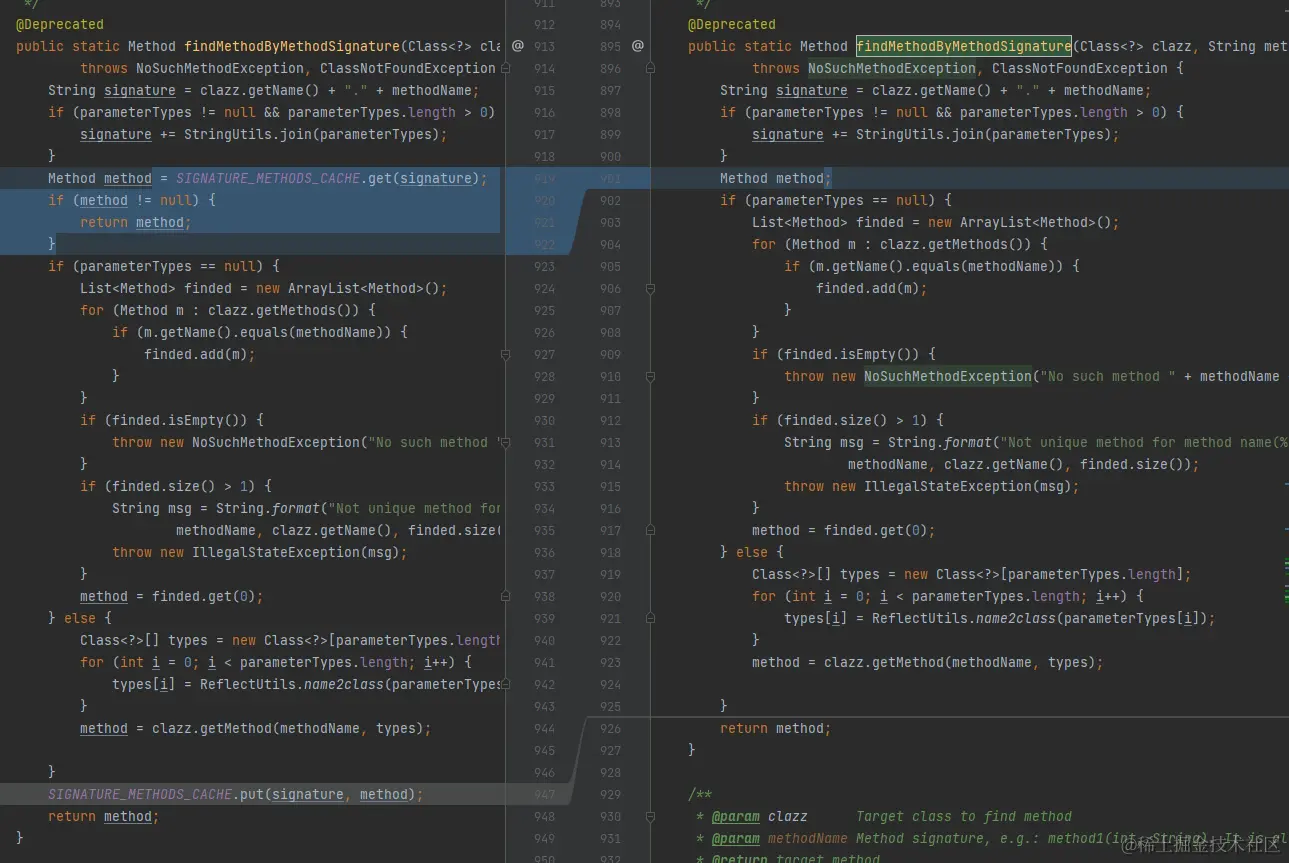Image resolution: width=1289 pixels, height=863 pixels.
Task: Click the @ gutter icon beside line 895
Action: click(x=637, y=46)
